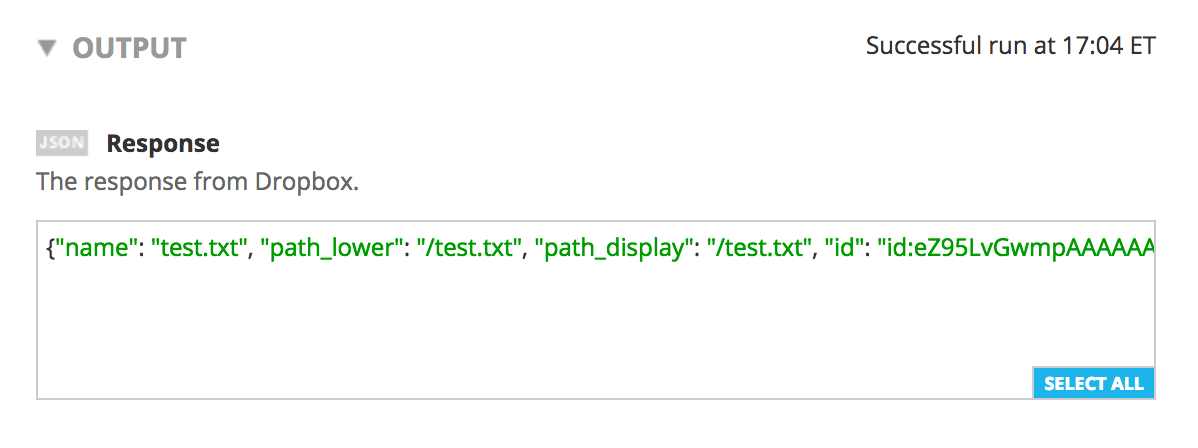Click the gray JSON badge icon
1198x448 pixels.
(x=62, y=143)
